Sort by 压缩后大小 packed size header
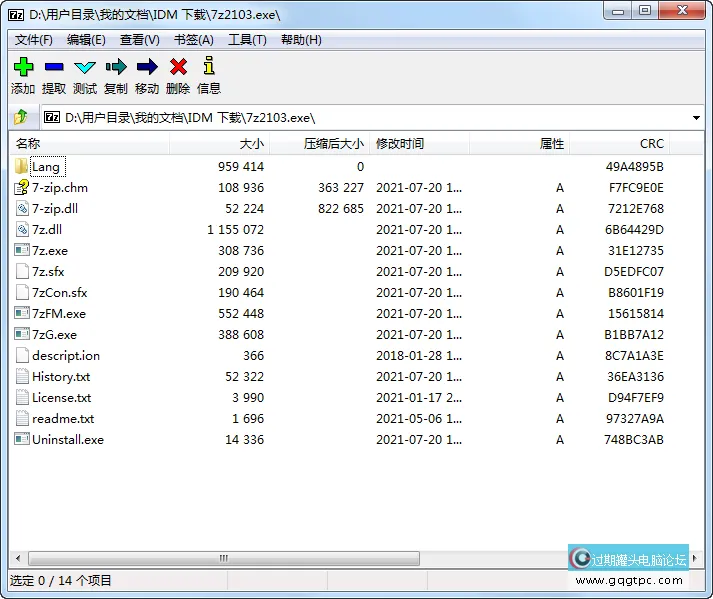This screenshot has width=713, height=599. [320, 144]
